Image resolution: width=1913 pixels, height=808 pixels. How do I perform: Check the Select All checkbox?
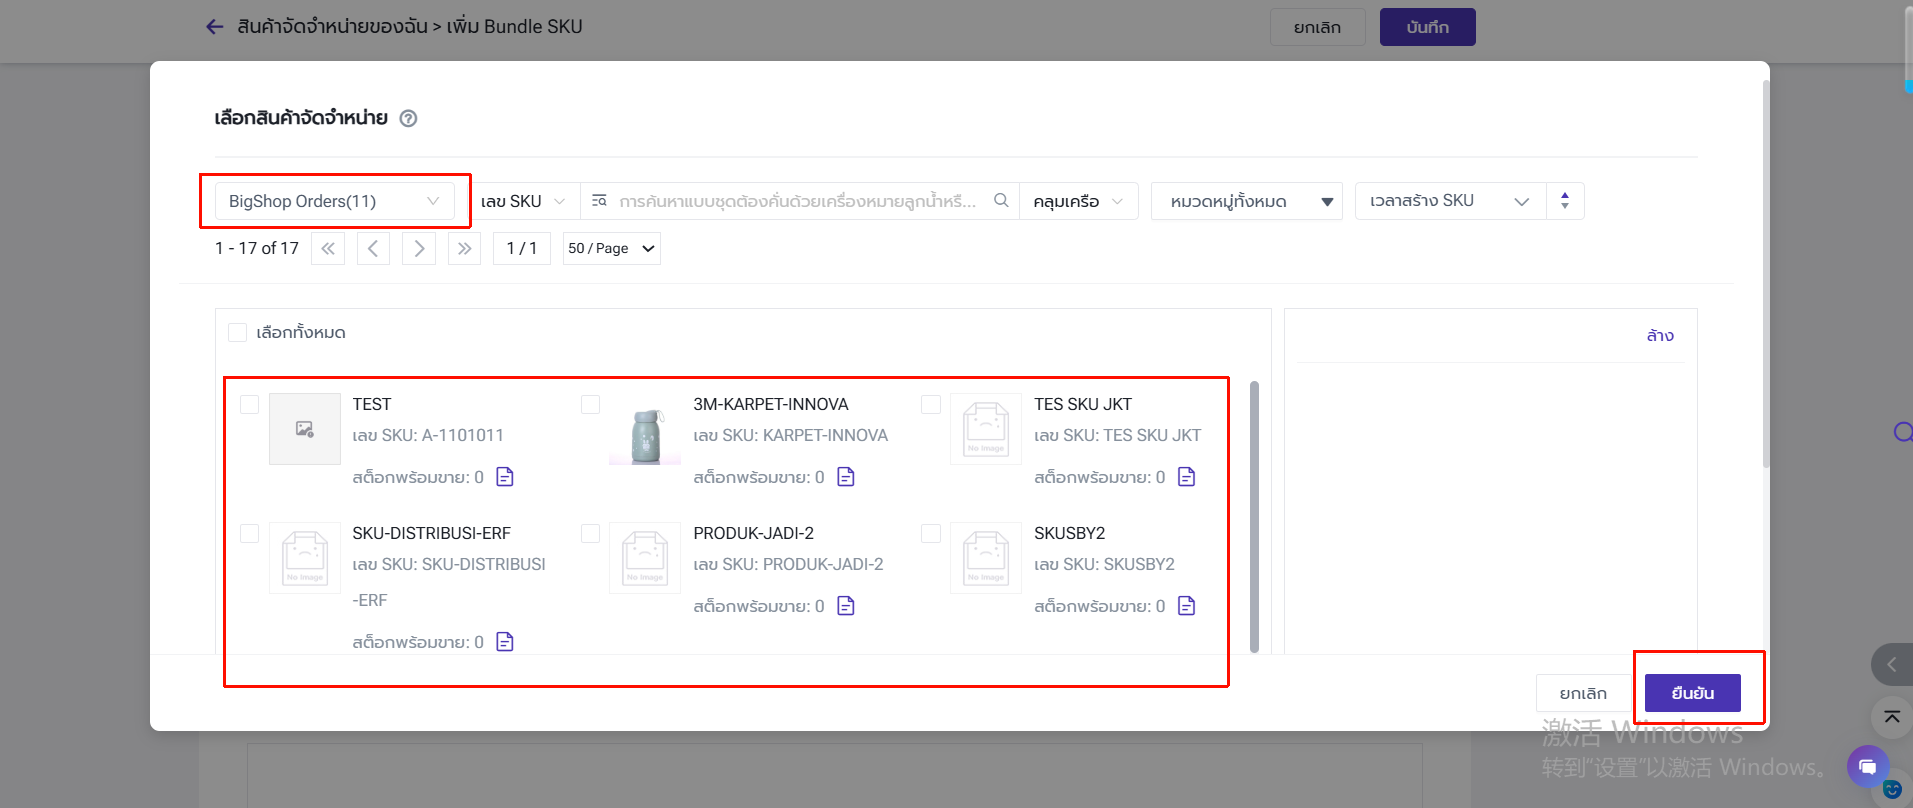[x=238, y=333]
